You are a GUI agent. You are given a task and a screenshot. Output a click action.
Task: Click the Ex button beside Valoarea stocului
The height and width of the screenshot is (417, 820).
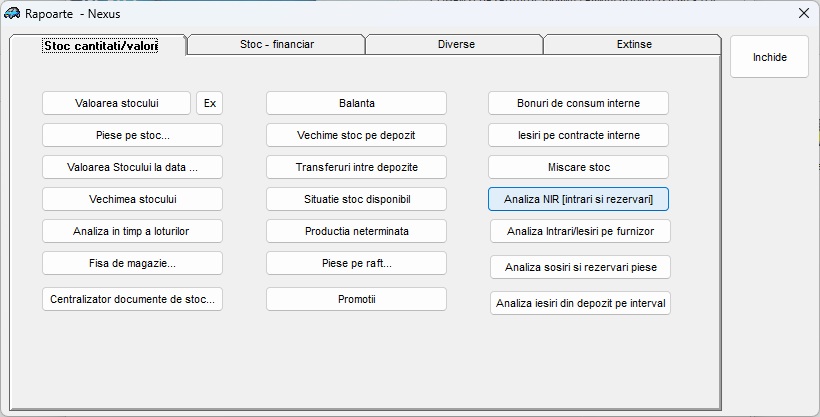coord(209,103)
